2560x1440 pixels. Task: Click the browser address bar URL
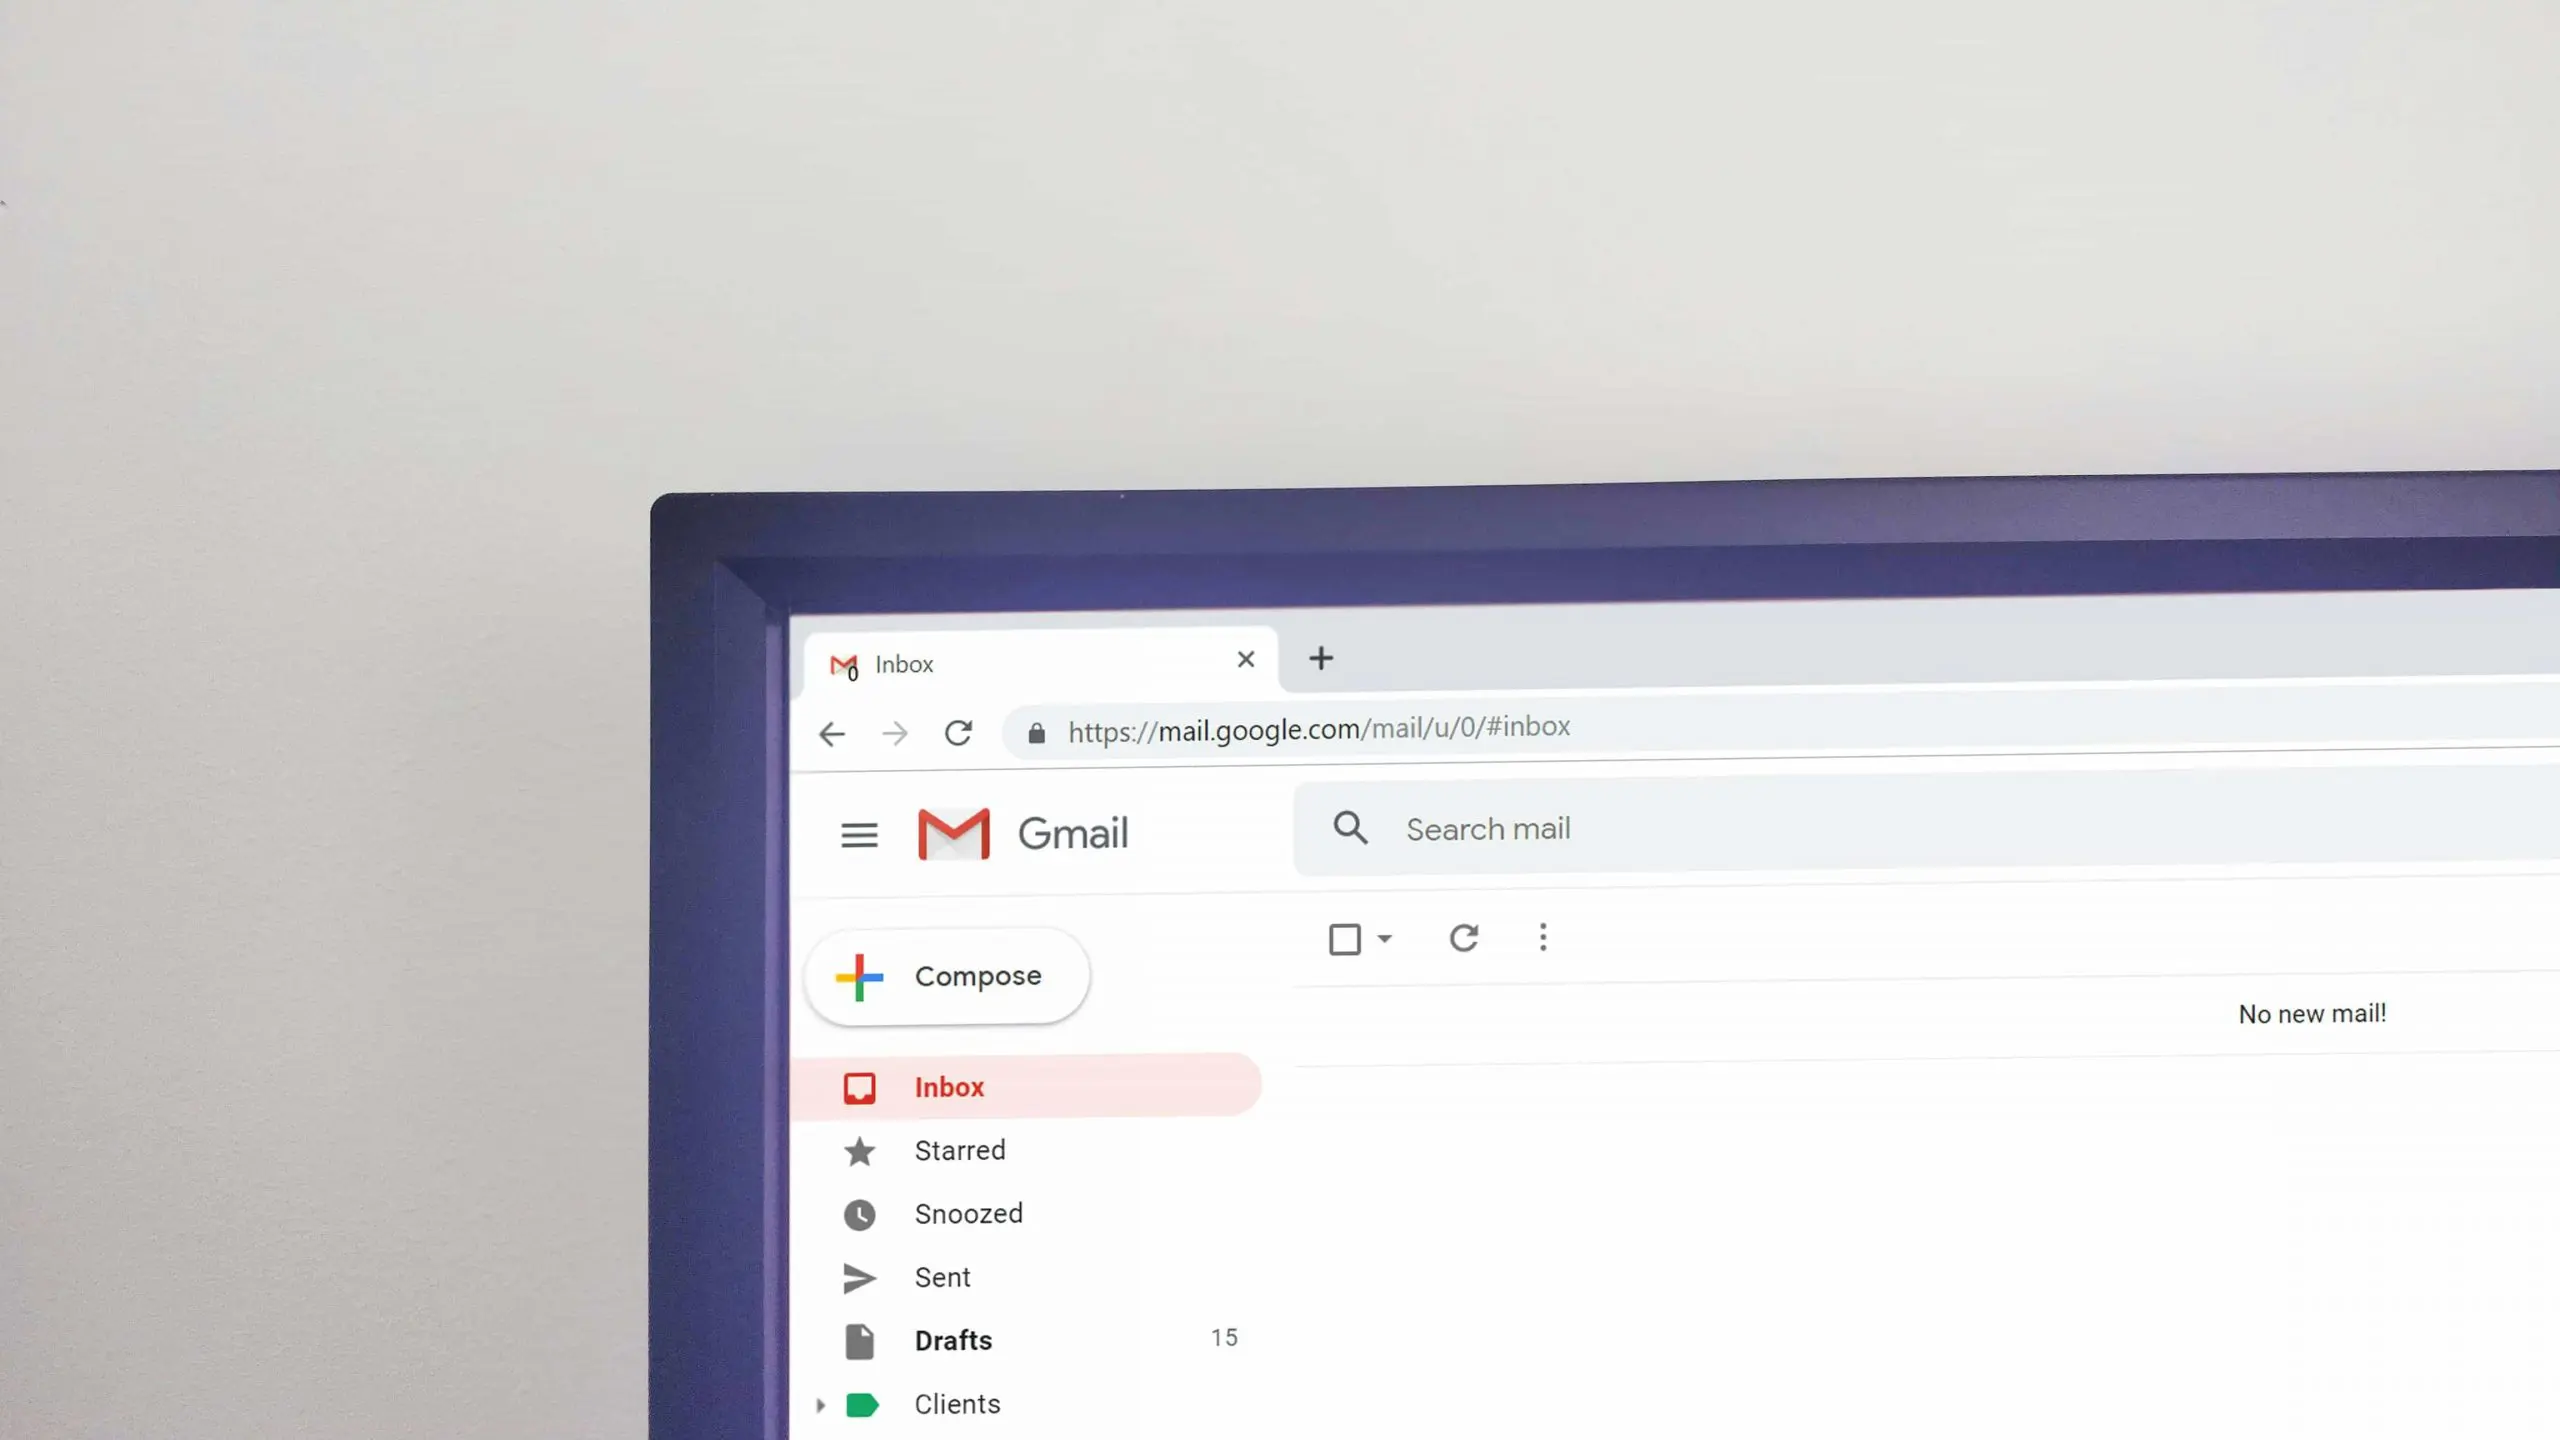click(1319, 730)
